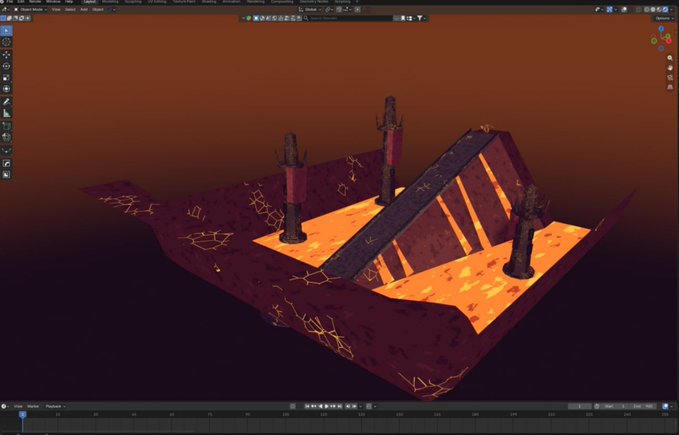Open the Playback dropdown in timeline

click(x=55, y=406)
